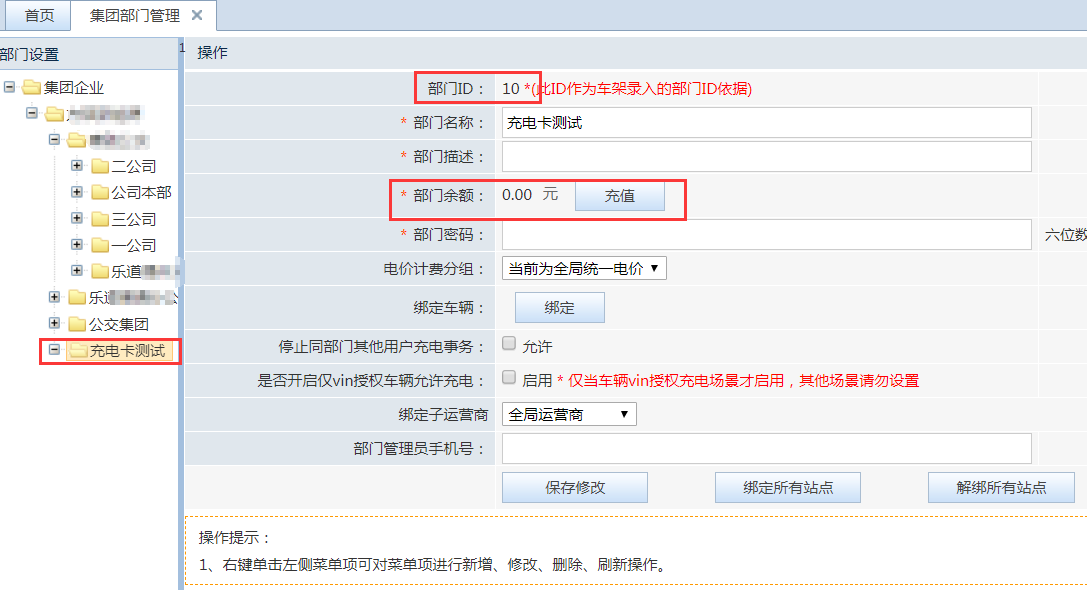
Task: Click the 充电卡测试 folder icon in tree
Action: click(78, 351)
